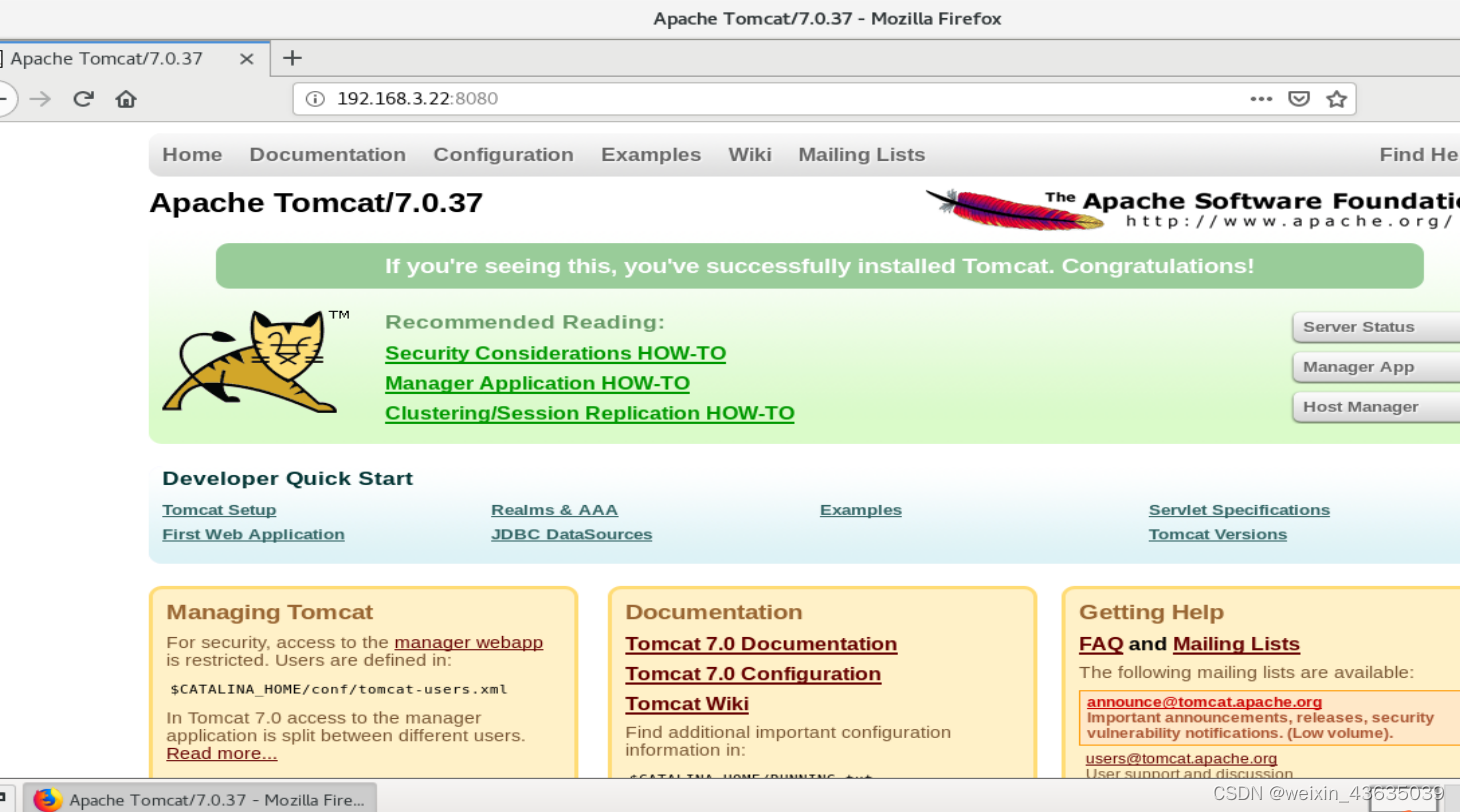The height and width of the screenshot is (812, 1460).
Task: Open Tomcat Wiki link
Action: (687, 704)
